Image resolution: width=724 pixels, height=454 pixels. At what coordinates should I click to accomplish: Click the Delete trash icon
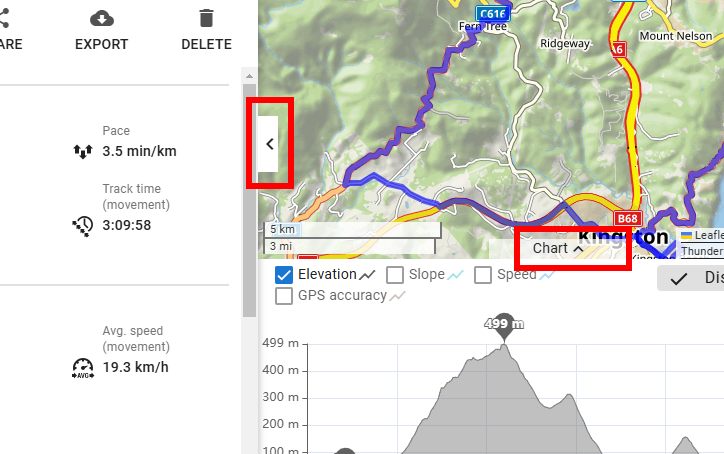[206, 18]
